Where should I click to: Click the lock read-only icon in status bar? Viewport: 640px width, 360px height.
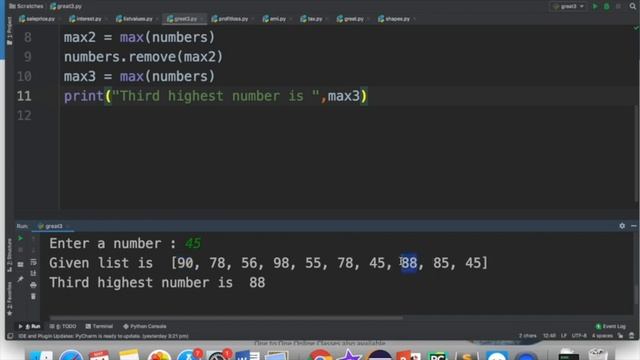tap(620, 336)
